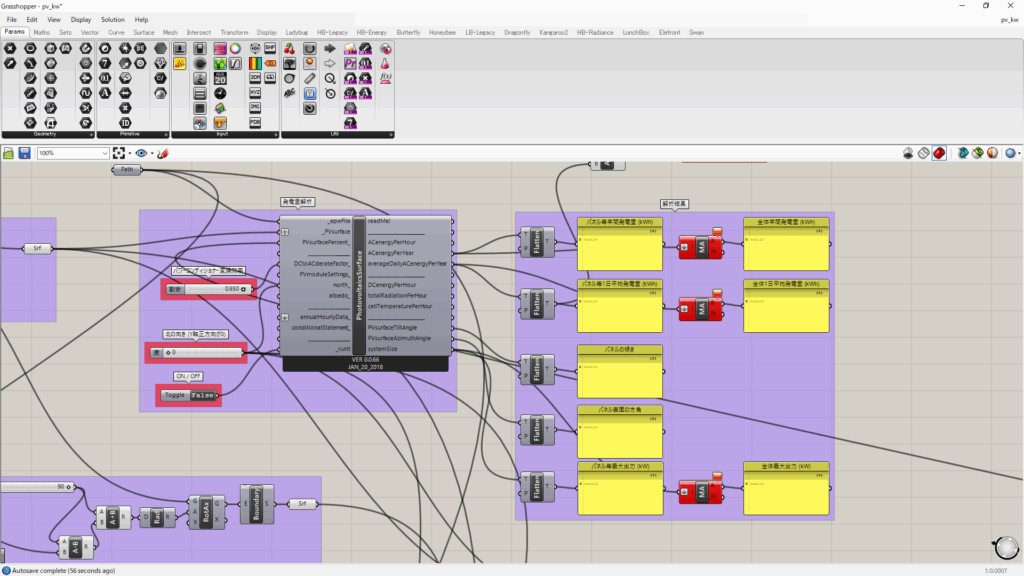Image resolution: width=1024 pixels, height=576 pixels.
Task: Toggle the preview eye icon in canvas toolbar
Action: click(x=141, y=153)
